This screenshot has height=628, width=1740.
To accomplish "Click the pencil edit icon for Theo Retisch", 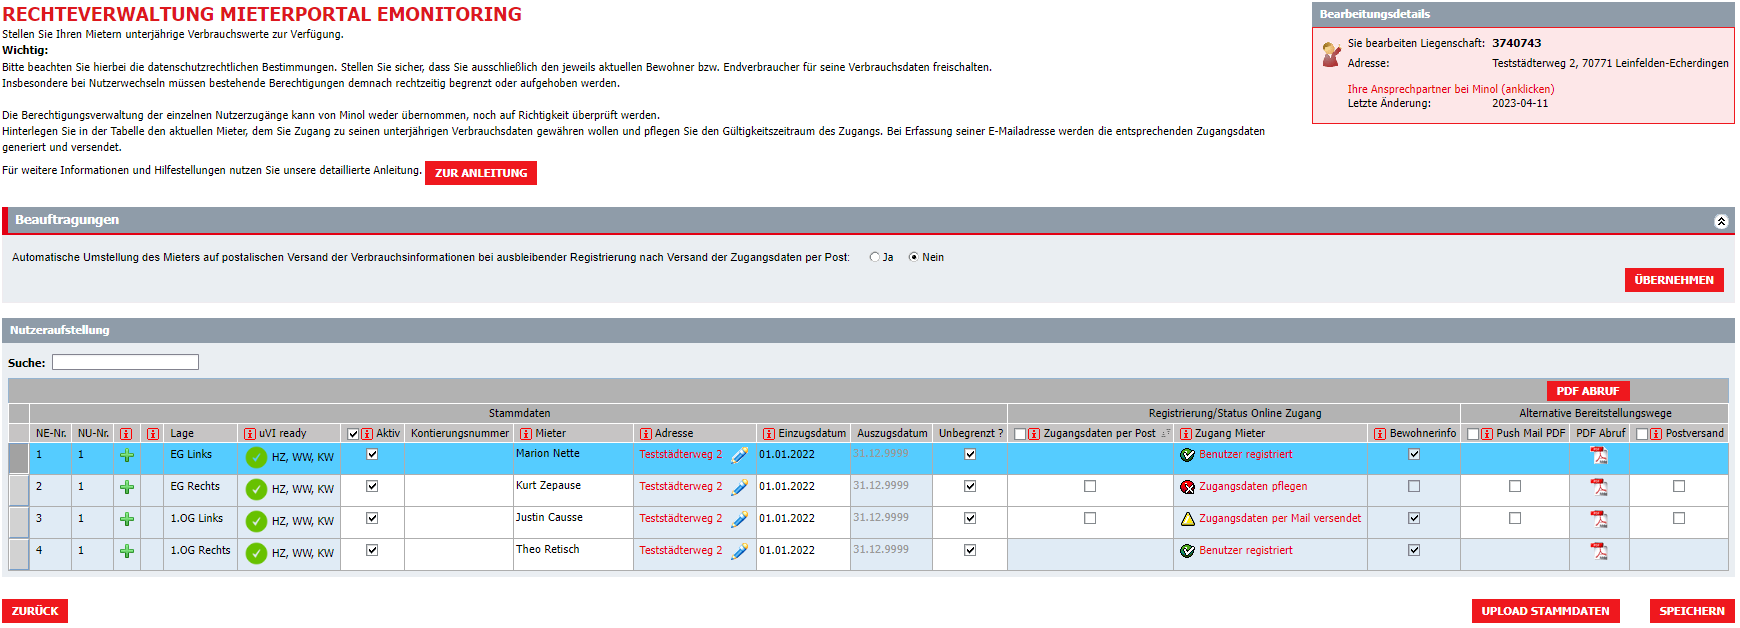I will click(740, 552).
